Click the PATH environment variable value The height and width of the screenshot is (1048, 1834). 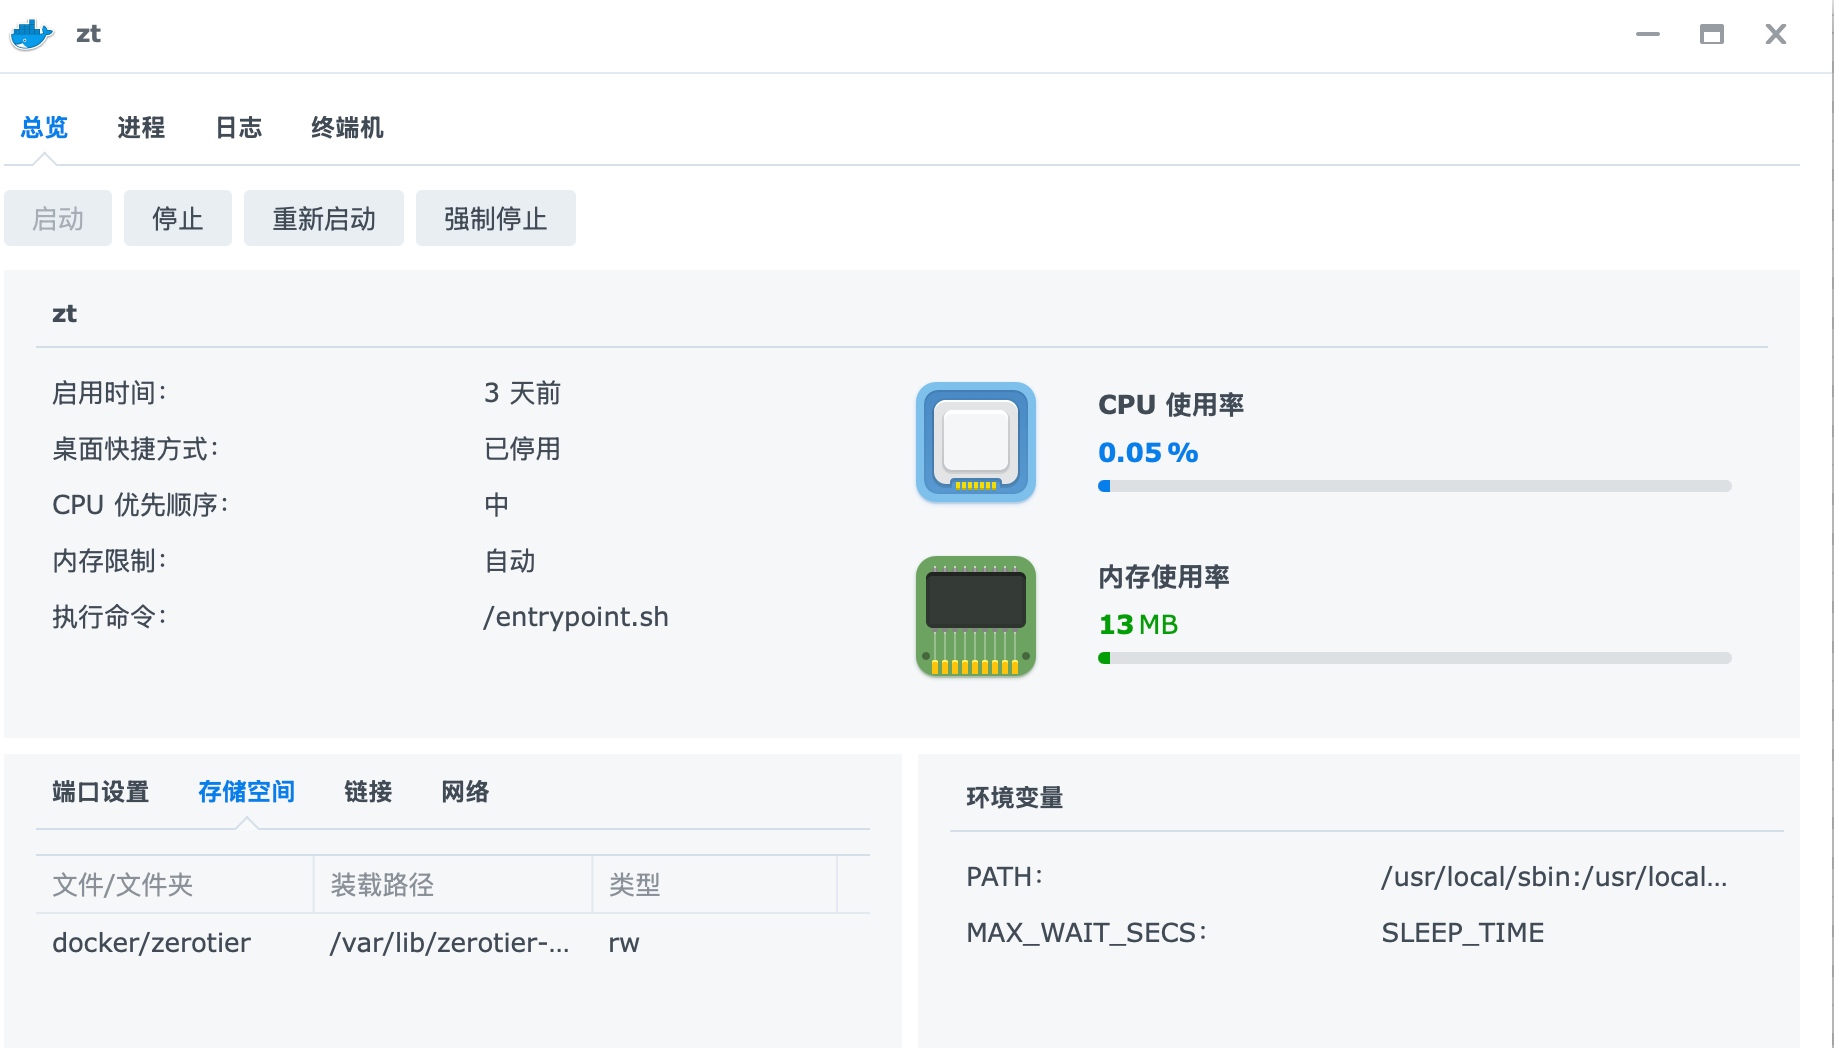1554,877
